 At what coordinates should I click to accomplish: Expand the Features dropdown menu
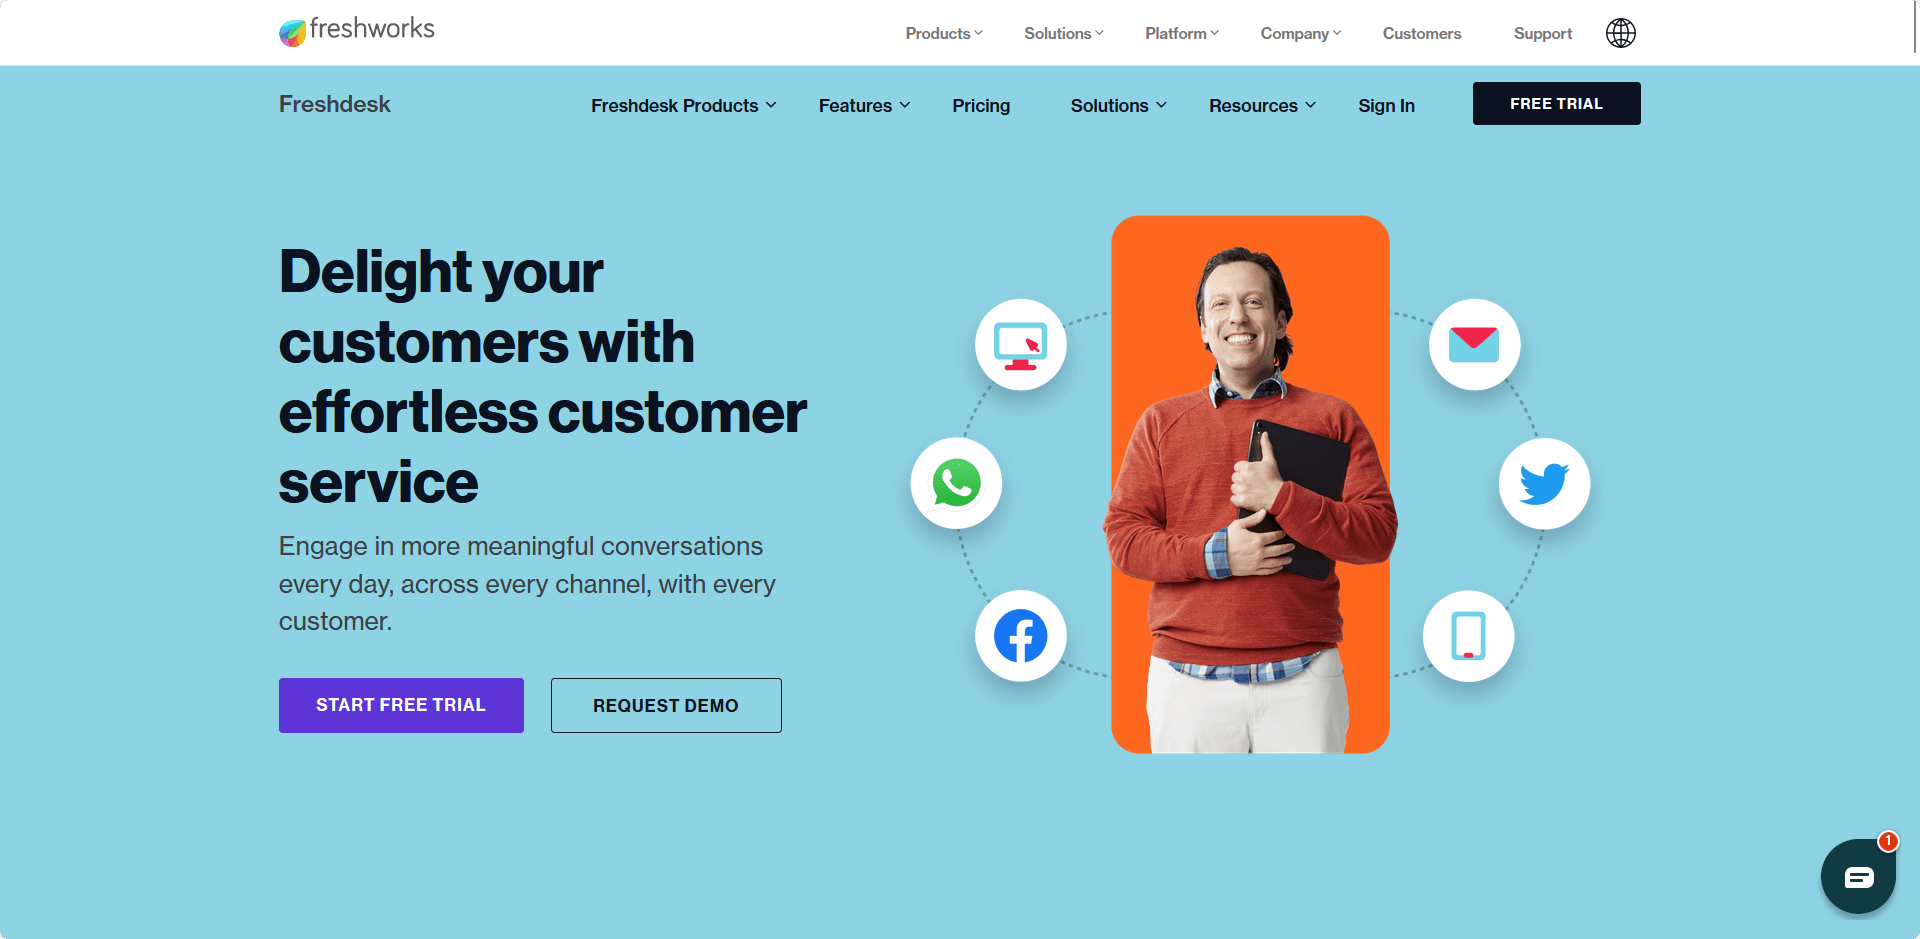pyautogui.click(x=864, y=105)
